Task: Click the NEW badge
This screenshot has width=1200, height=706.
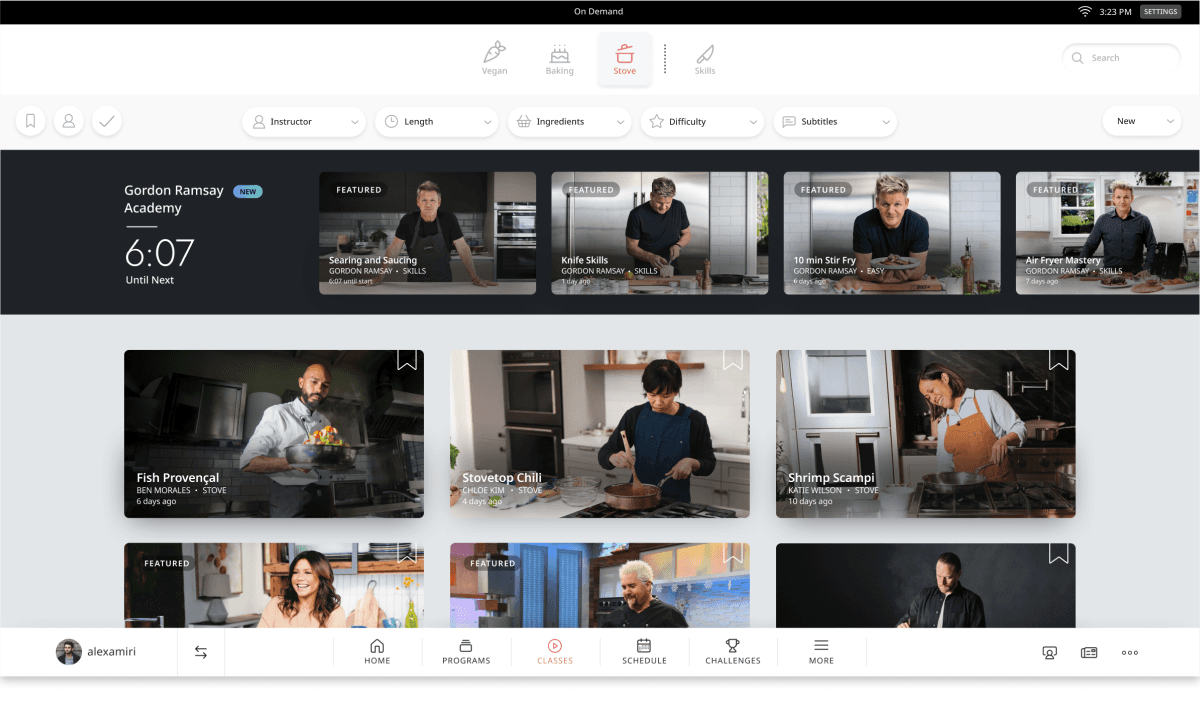Action: point(248,191)
